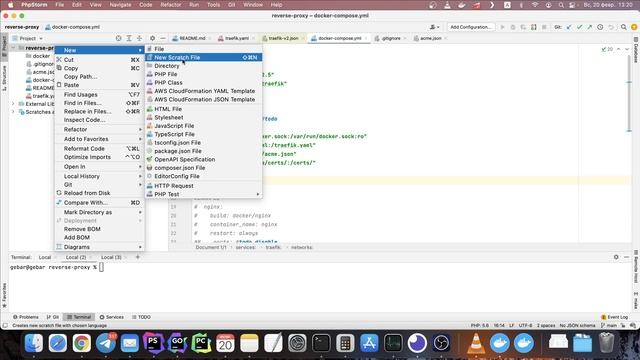Create an EditorConfig File
The width and height of the screenshot is (640, 360).
[203, 176]
